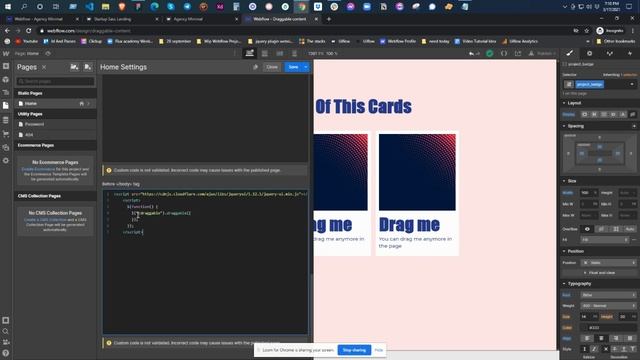Collapse the Spacing section
Viewport: 640px width, 360px height.
(x=576, y=126)
